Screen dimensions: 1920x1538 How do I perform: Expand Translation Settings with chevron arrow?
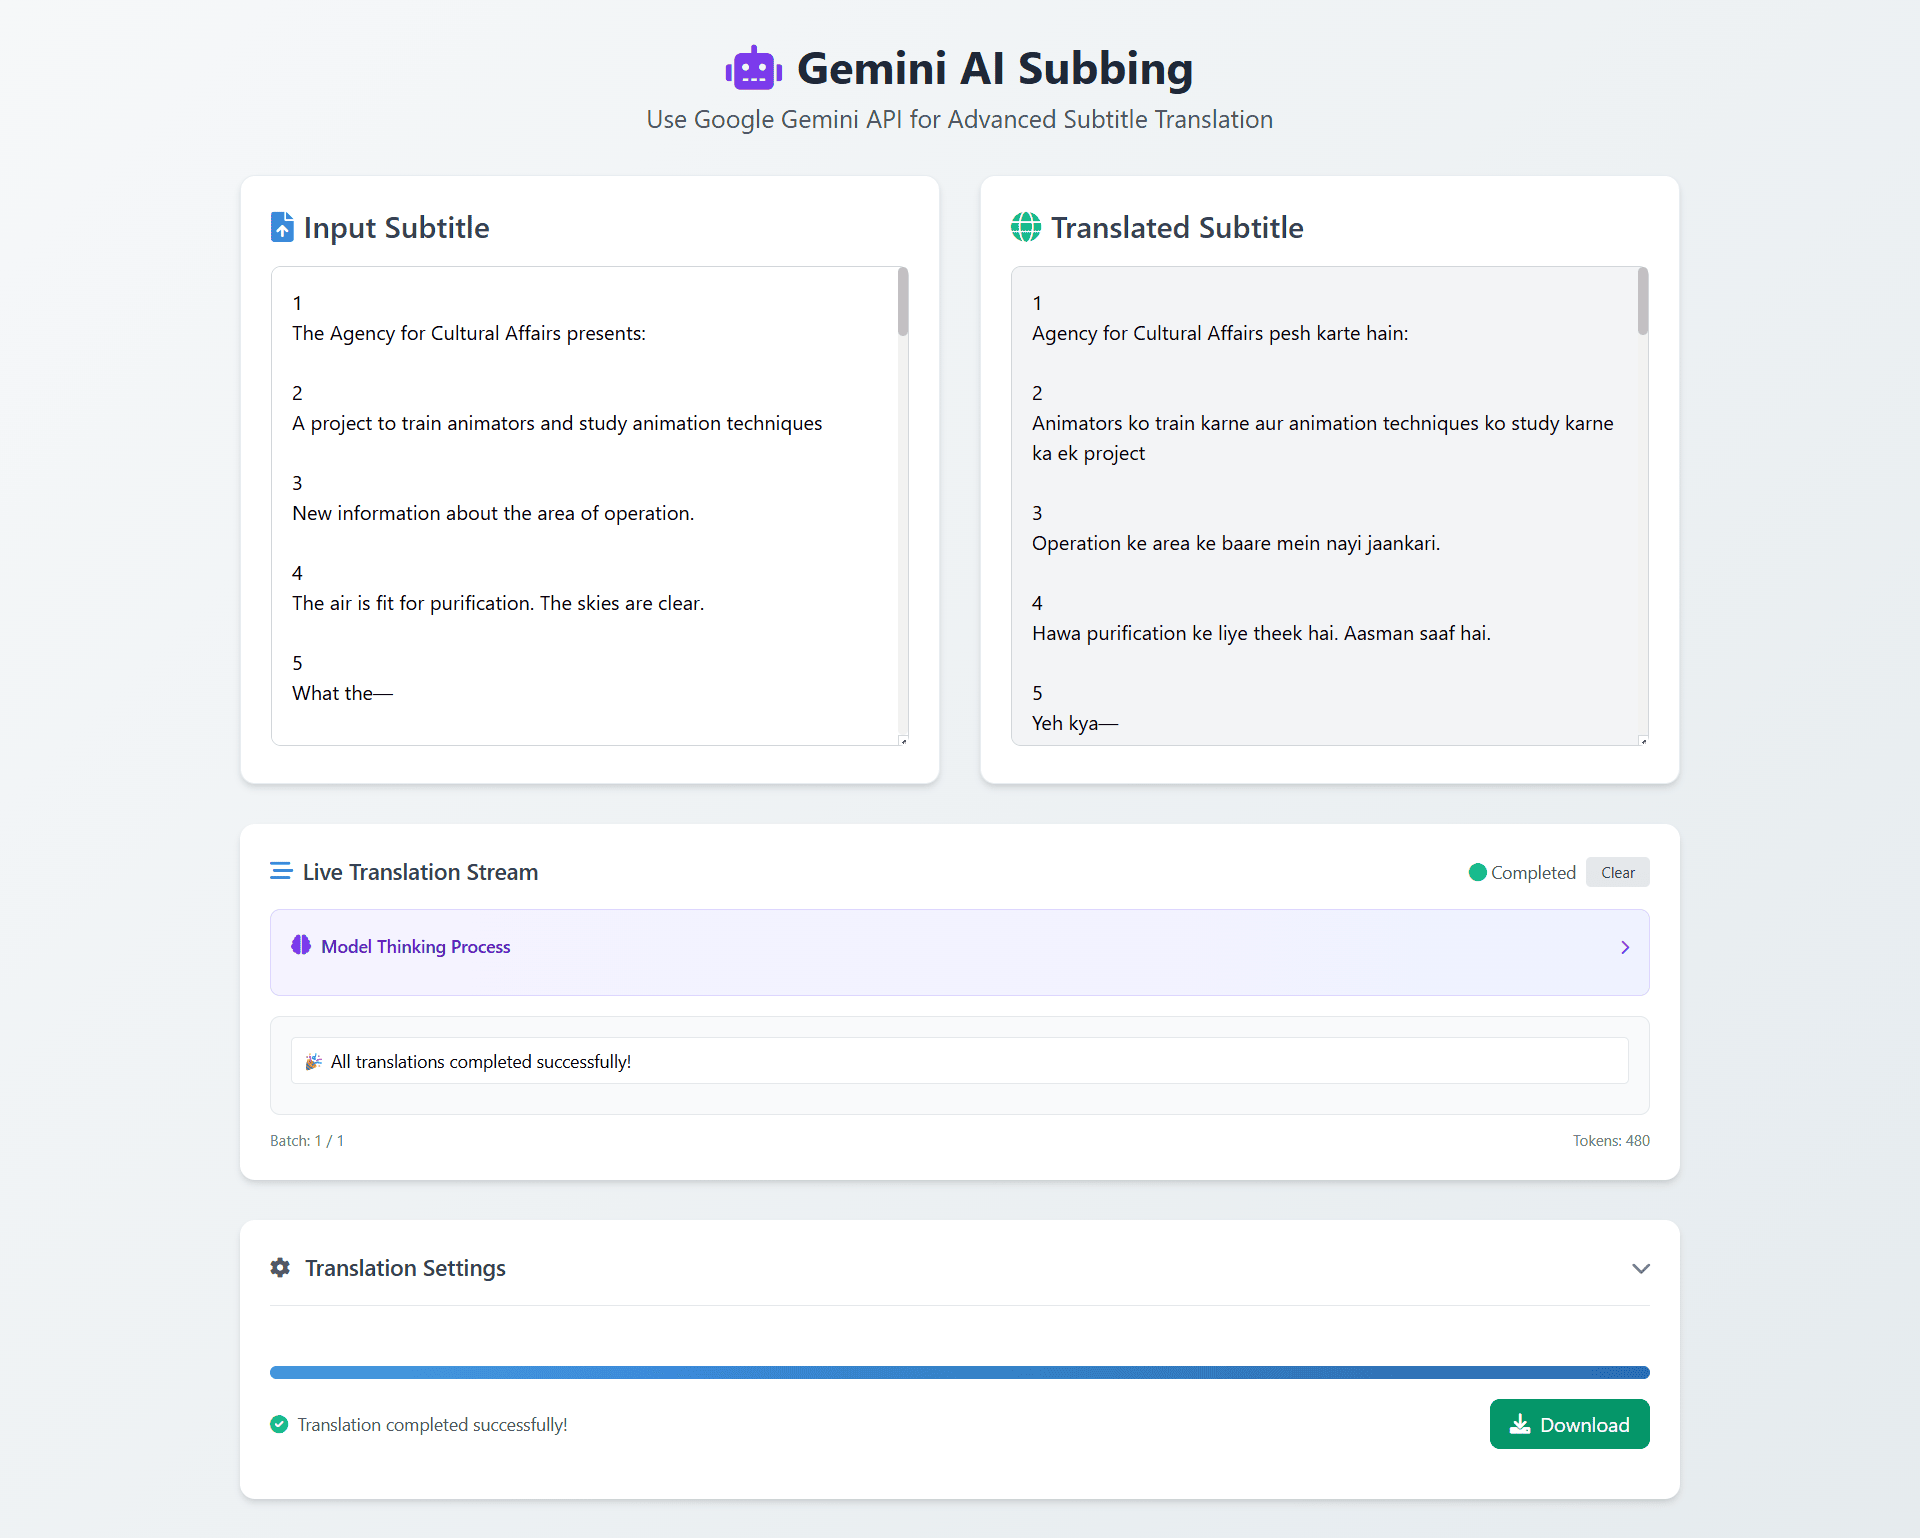coord(1640,1268)
